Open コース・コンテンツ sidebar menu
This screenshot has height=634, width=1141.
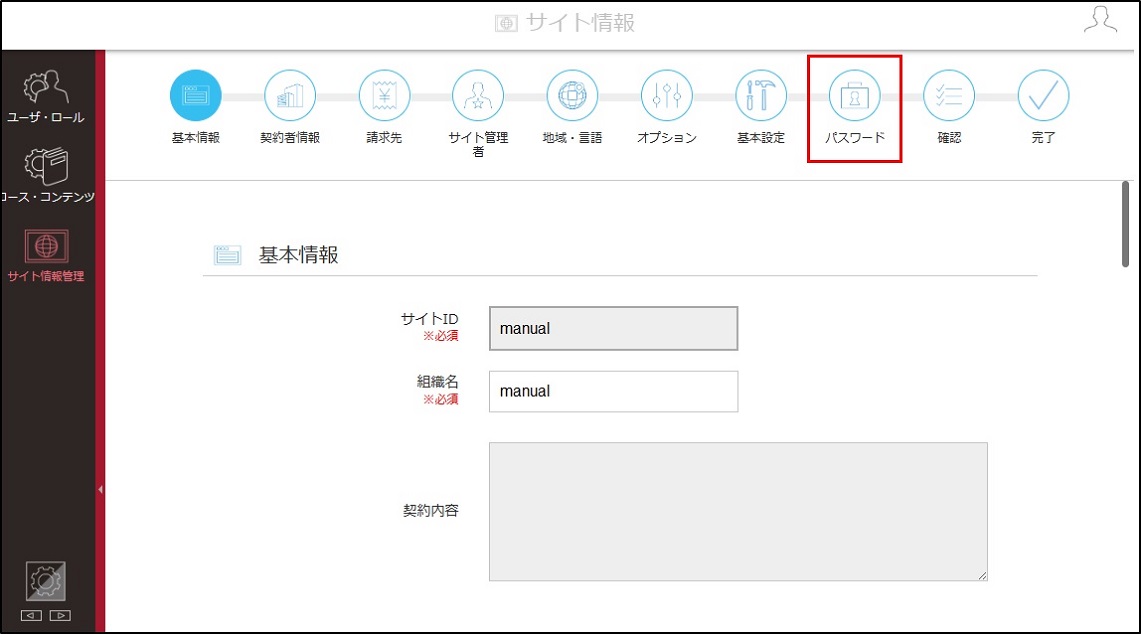click(x=47, y=175)
